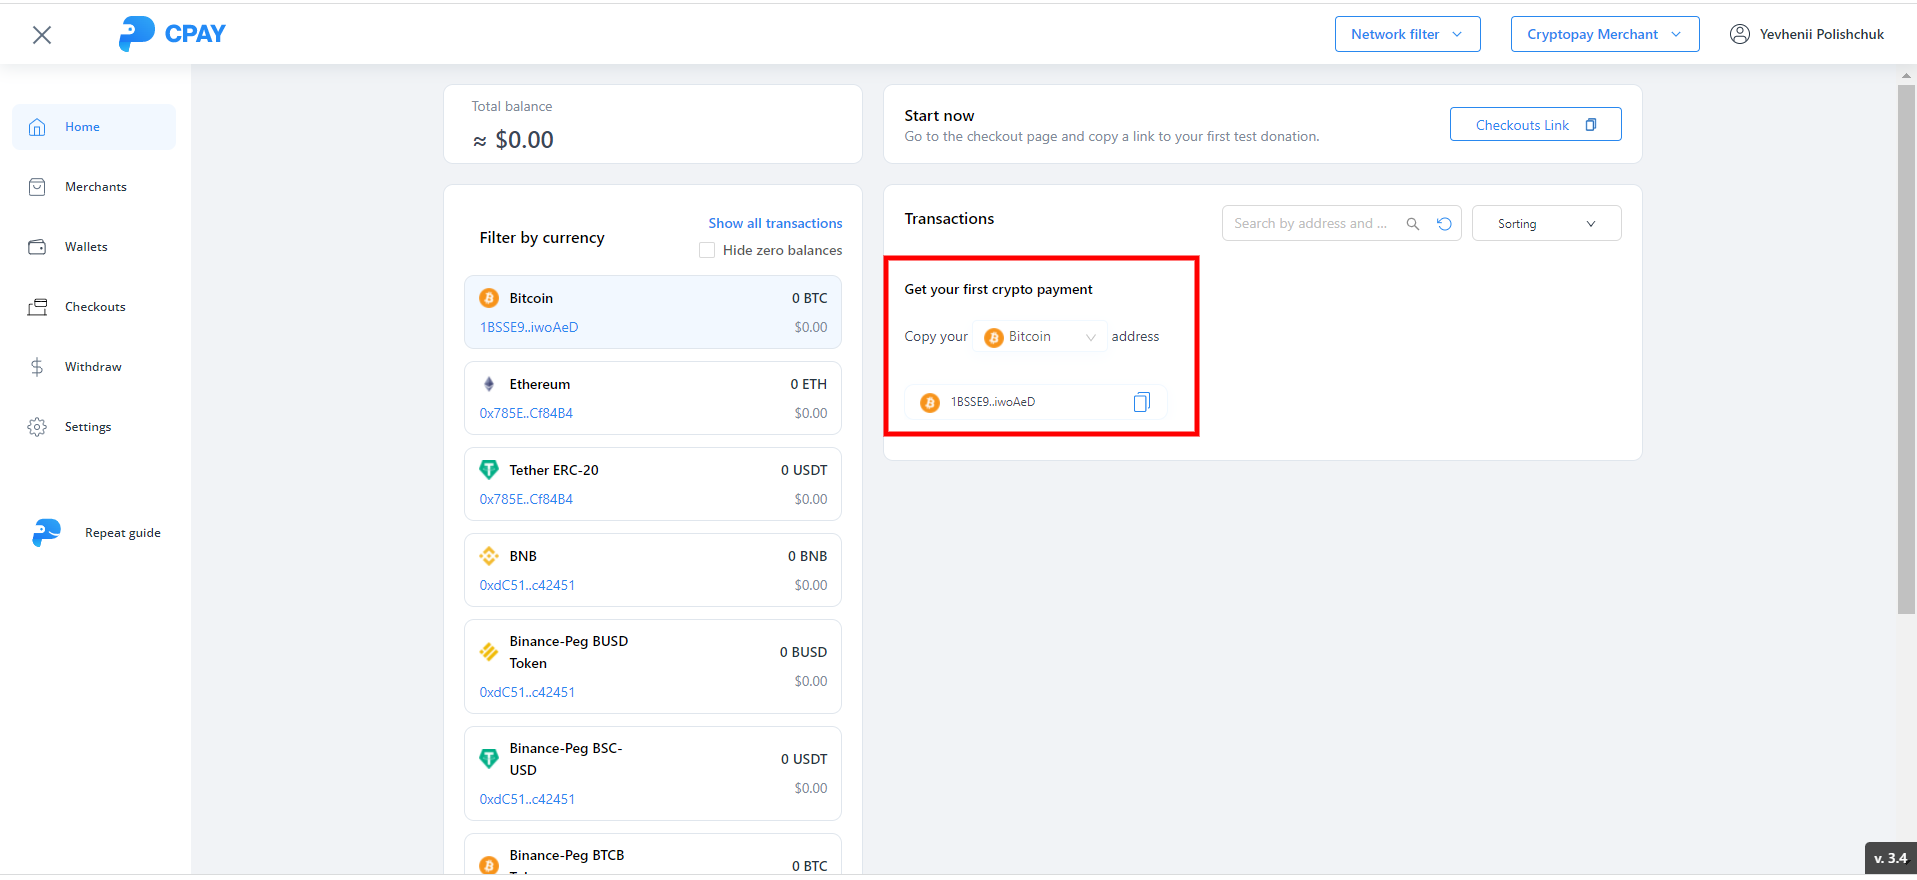The image size is (1917, 880).
Task: Click Show all transactions link
Action: (775, 223)
